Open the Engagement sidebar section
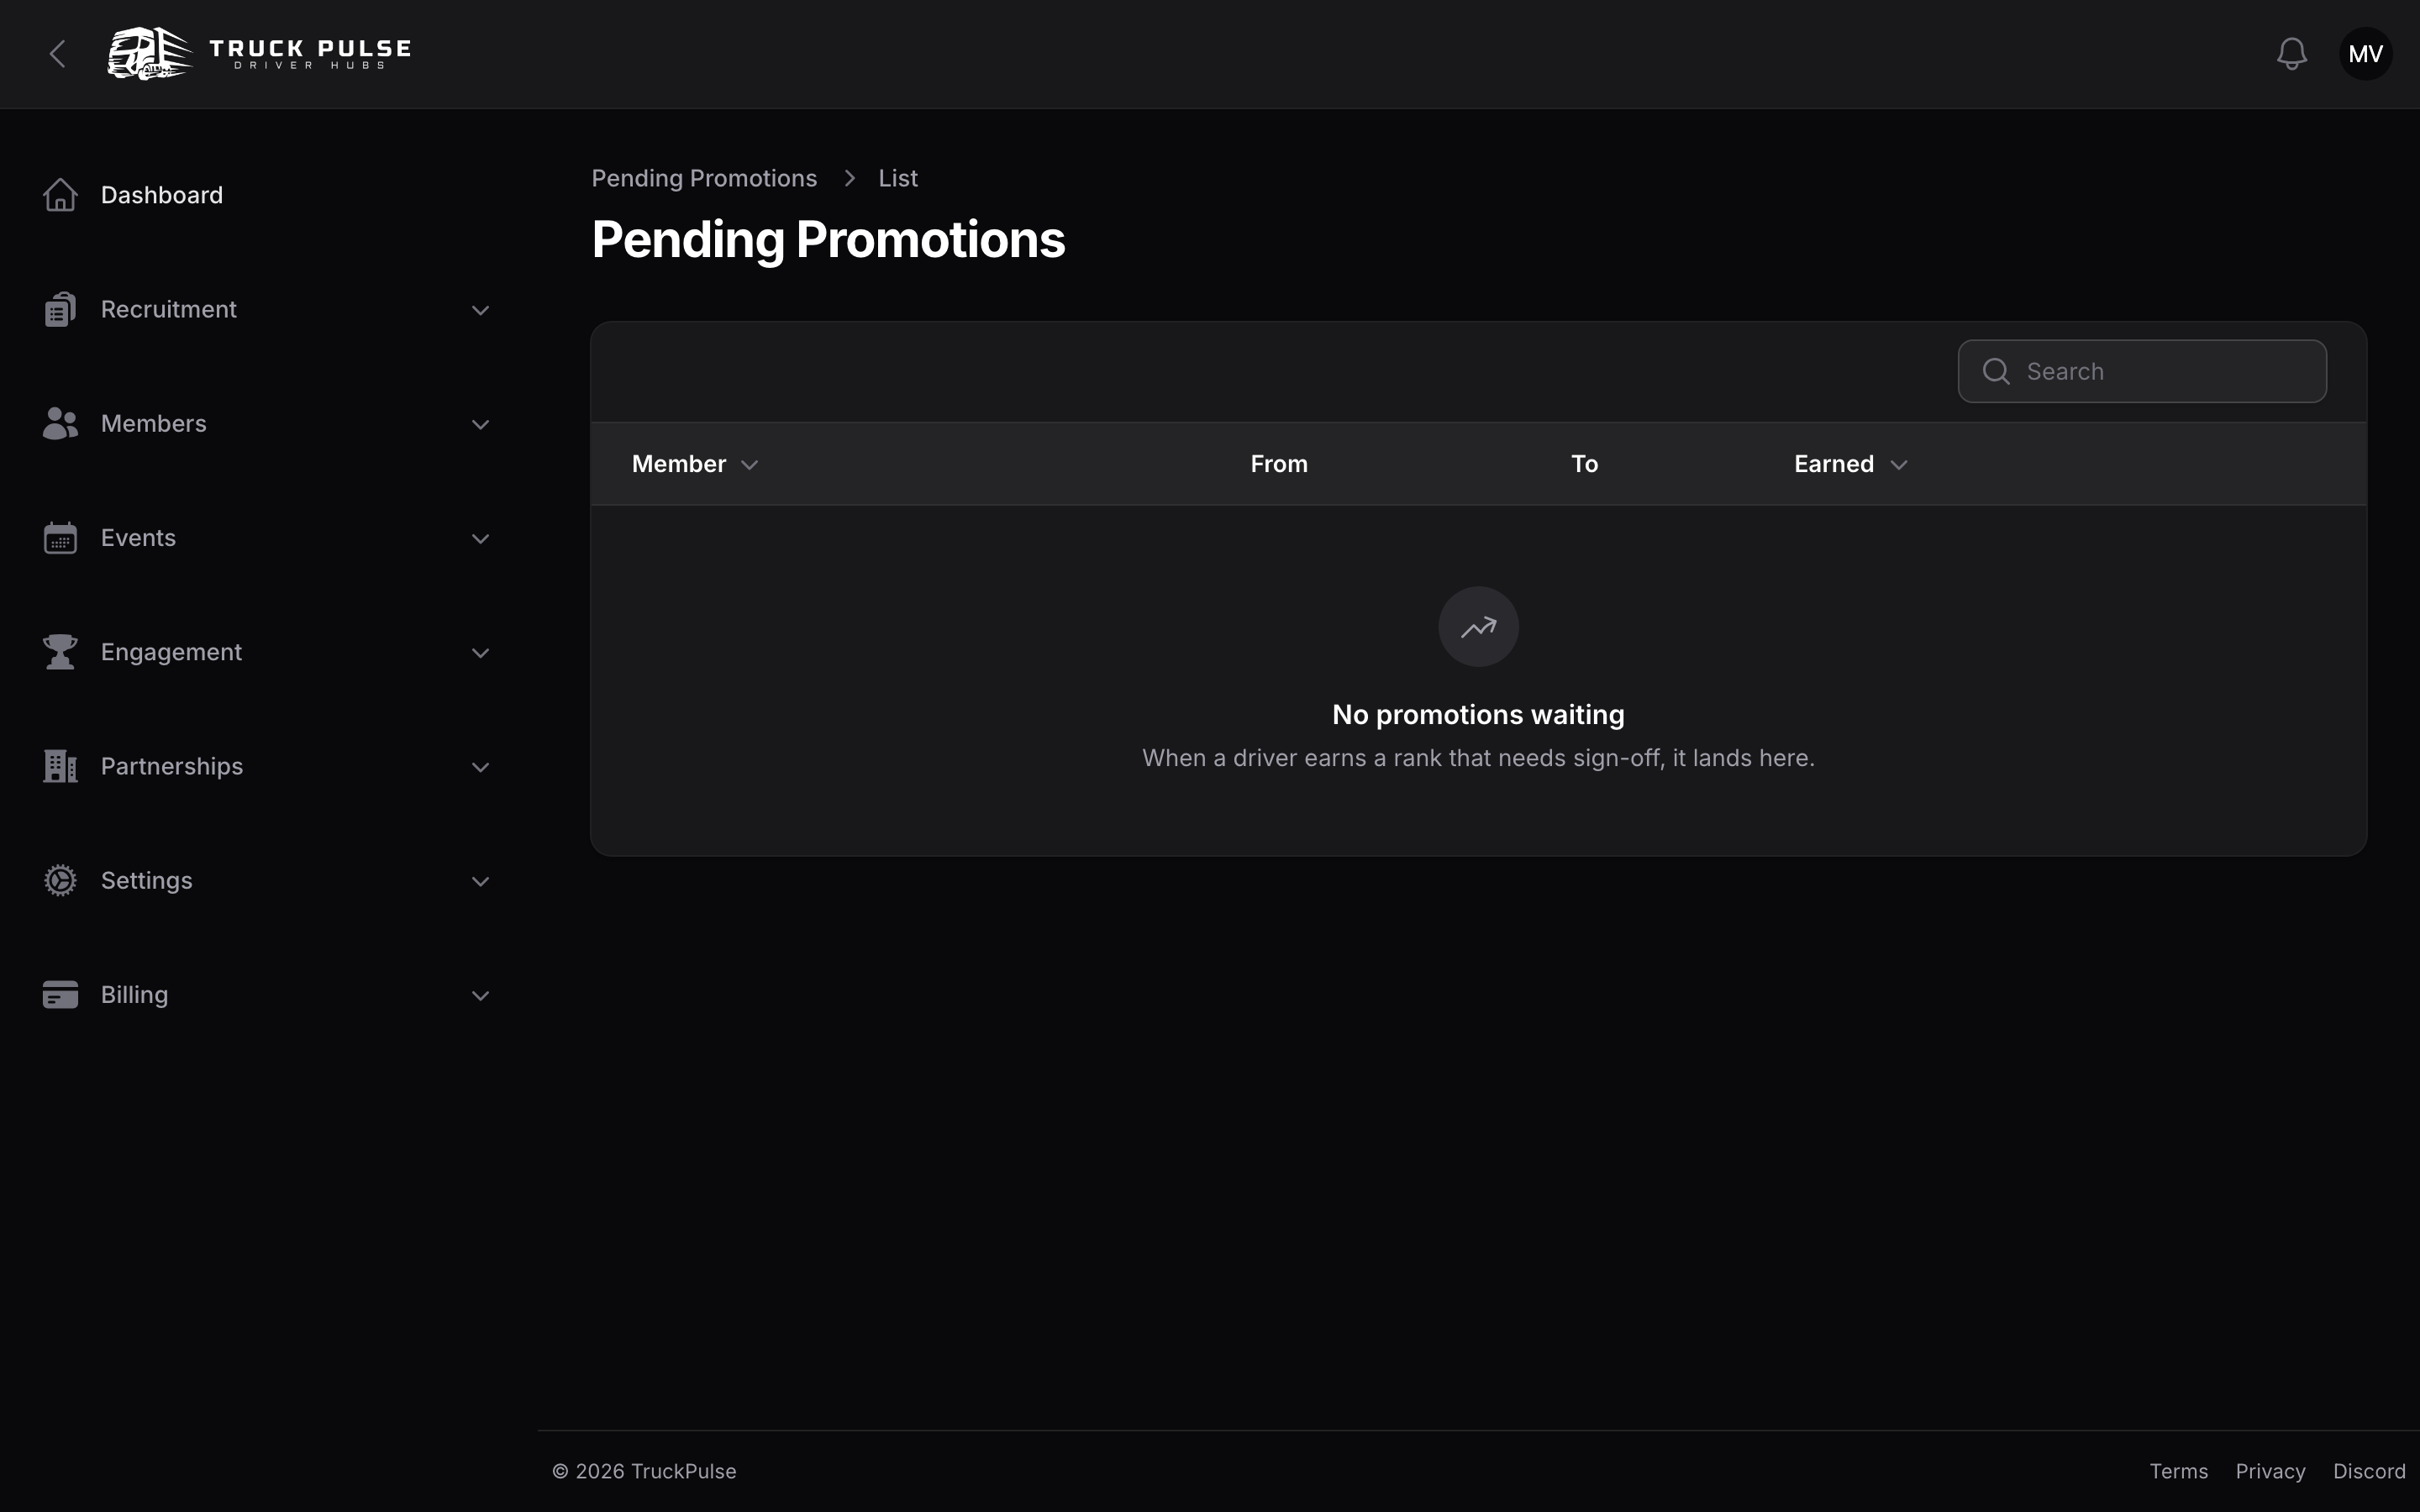This screenshot has height=1512, width=2420. tap(268, 652)
